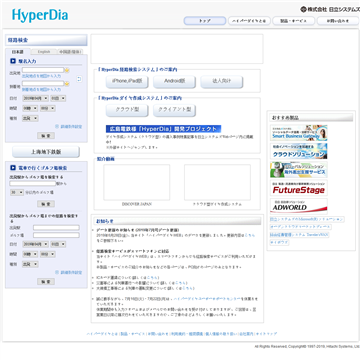The width and height of the screenshot is (360, 360).
Task: Open the 製品・サービス navigation tab
Action: coord(293,21)
